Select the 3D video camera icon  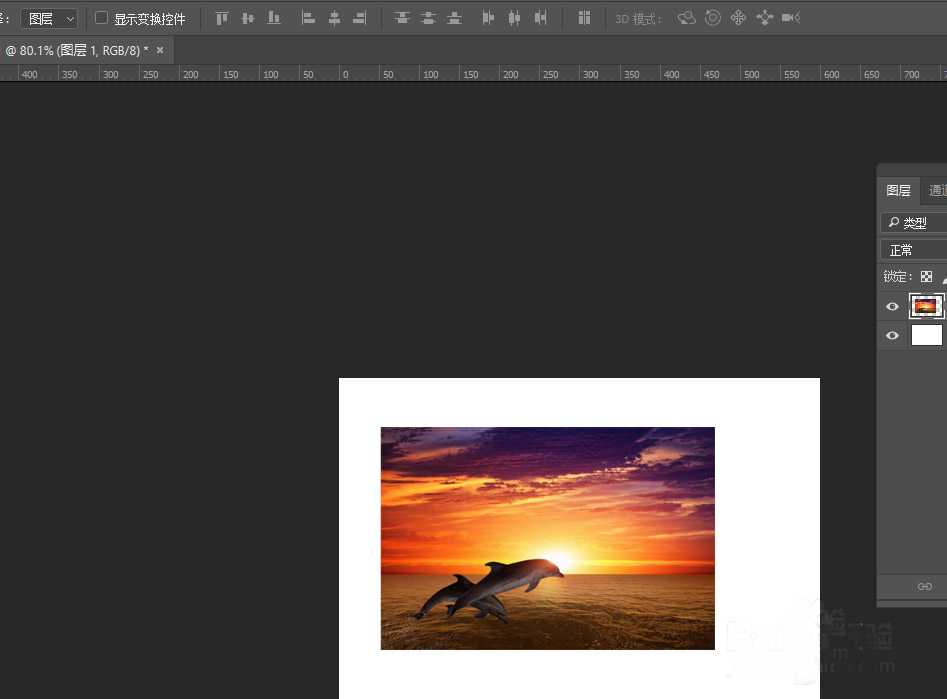pos(791,18)
